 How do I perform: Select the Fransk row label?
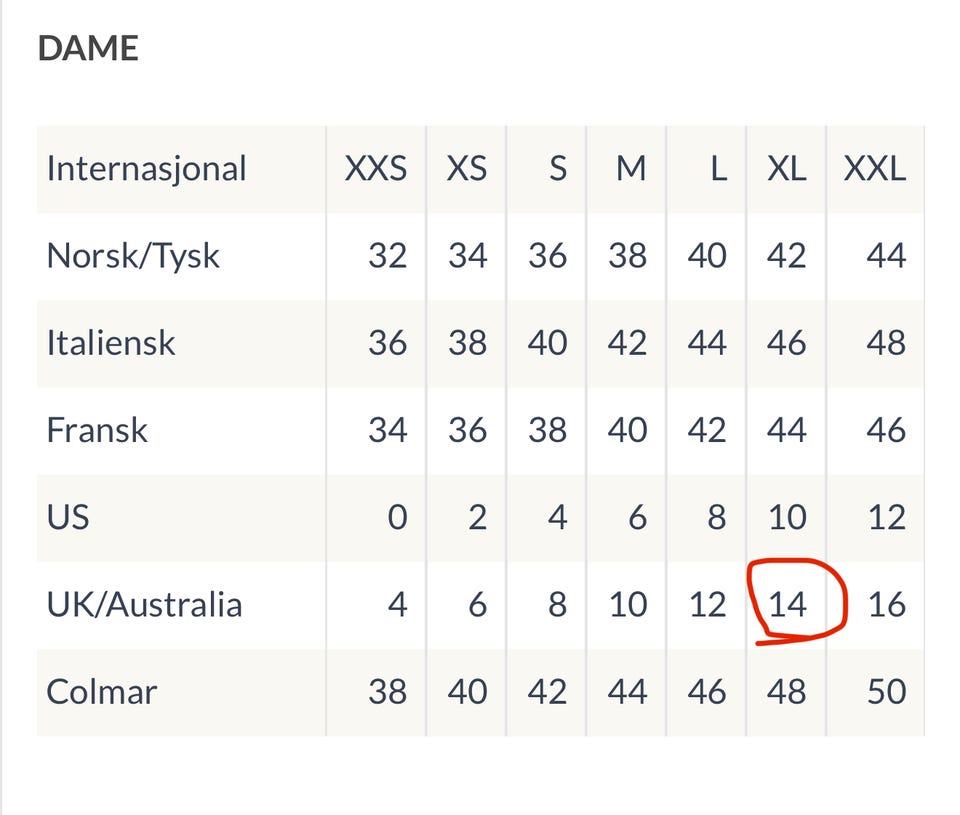tap(97, 430)
